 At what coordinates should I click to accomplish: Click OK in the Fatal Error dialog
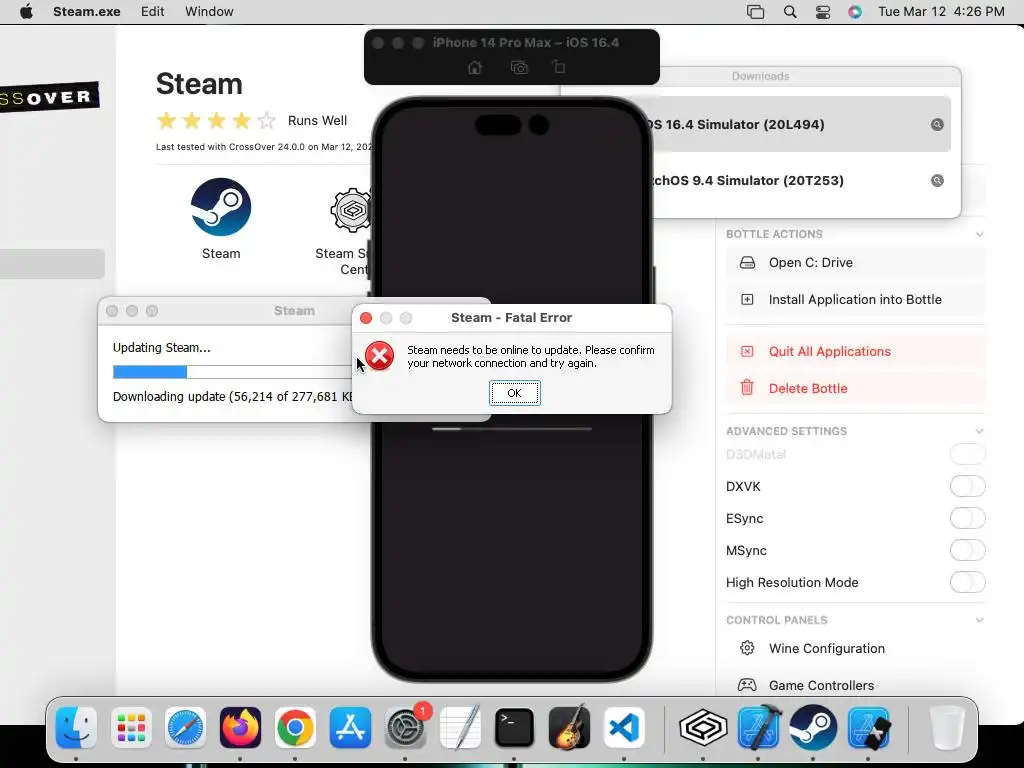515,393
